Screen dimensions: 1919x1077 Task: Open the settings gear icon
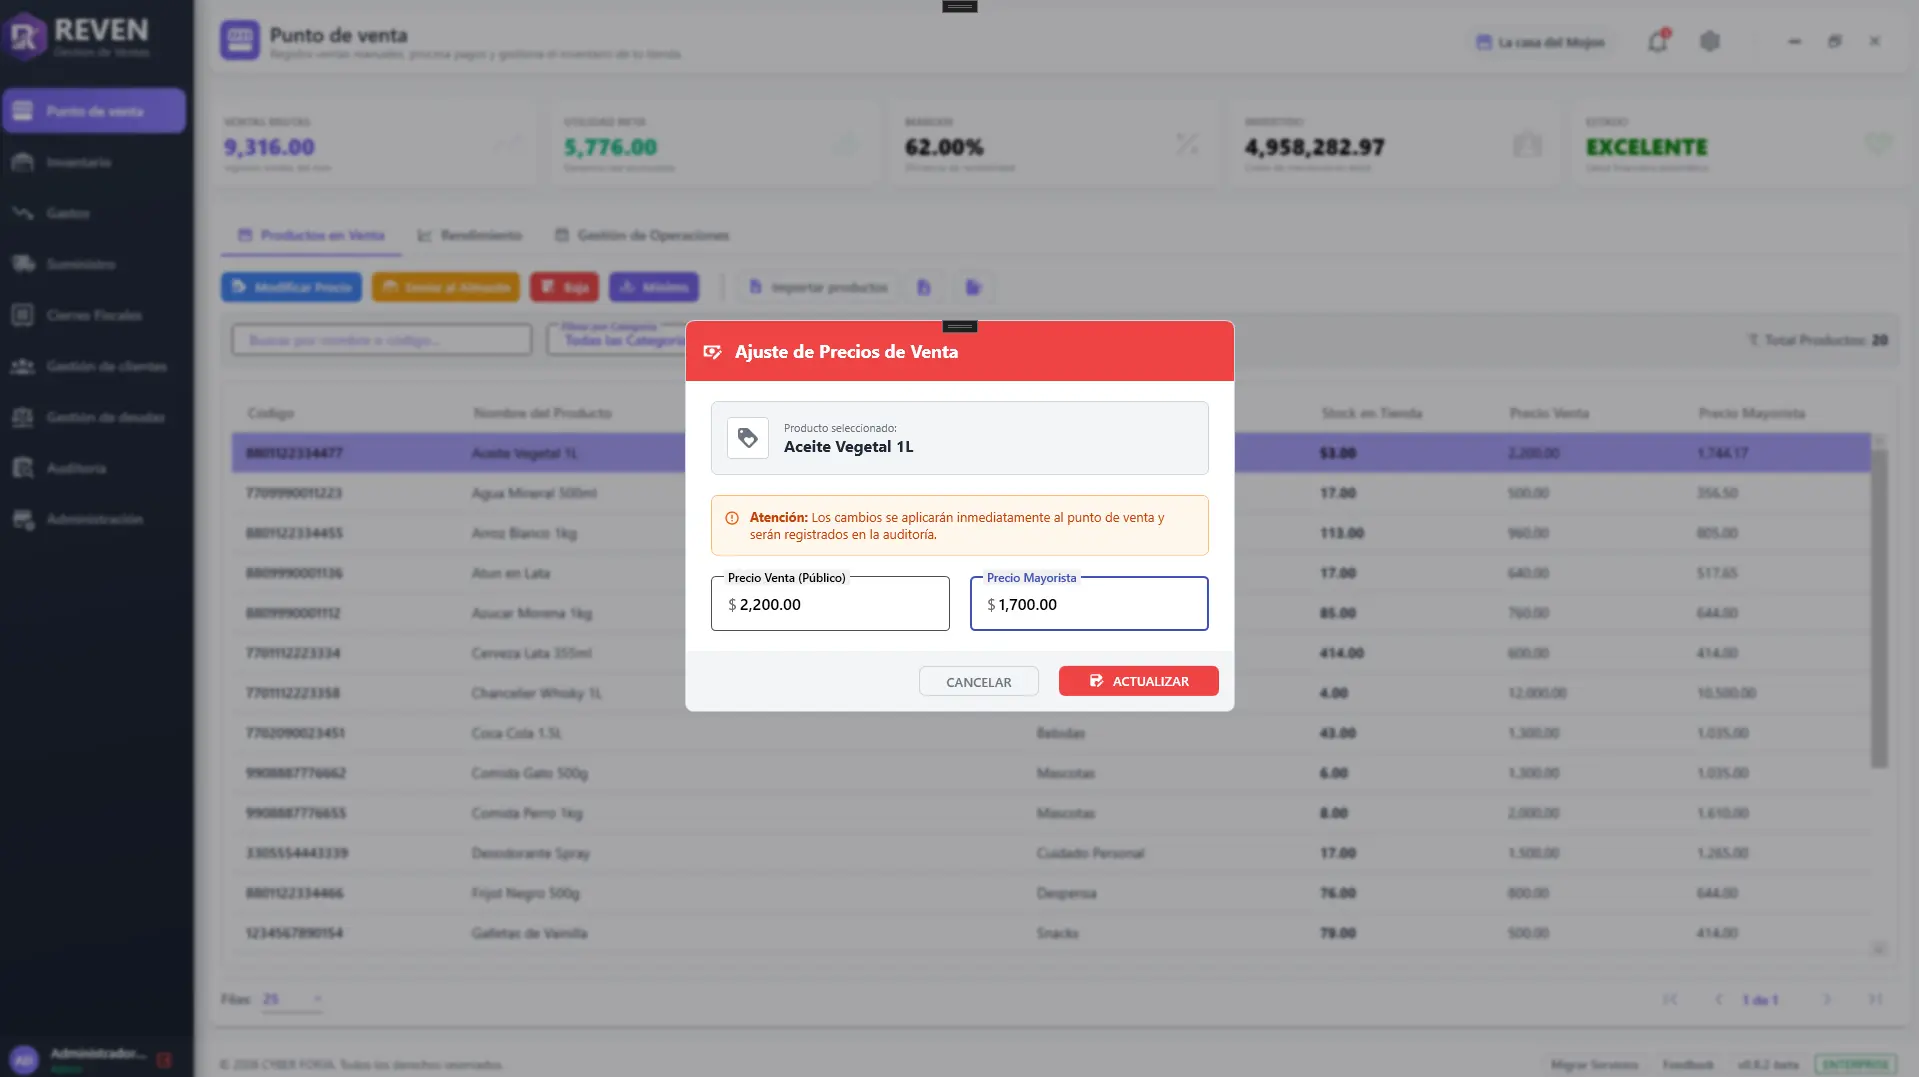1709,42
